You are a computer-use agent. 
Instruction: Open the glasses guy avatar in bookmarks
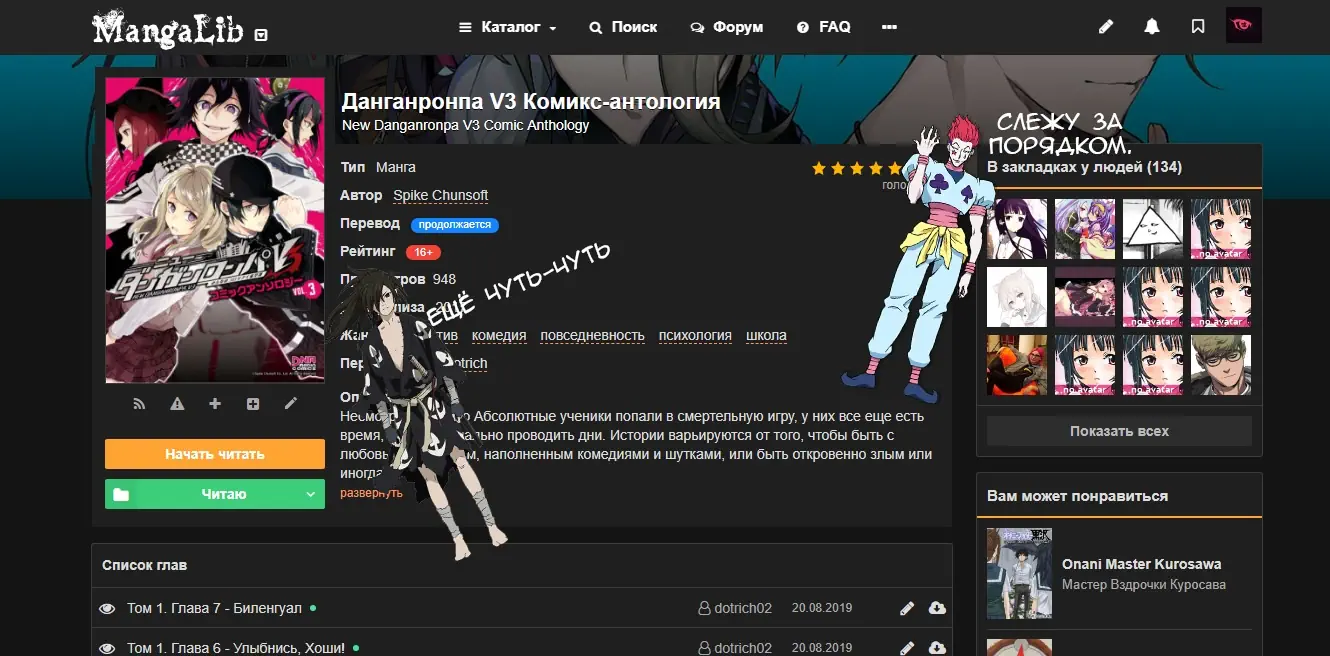click(x=1221, y=365)
